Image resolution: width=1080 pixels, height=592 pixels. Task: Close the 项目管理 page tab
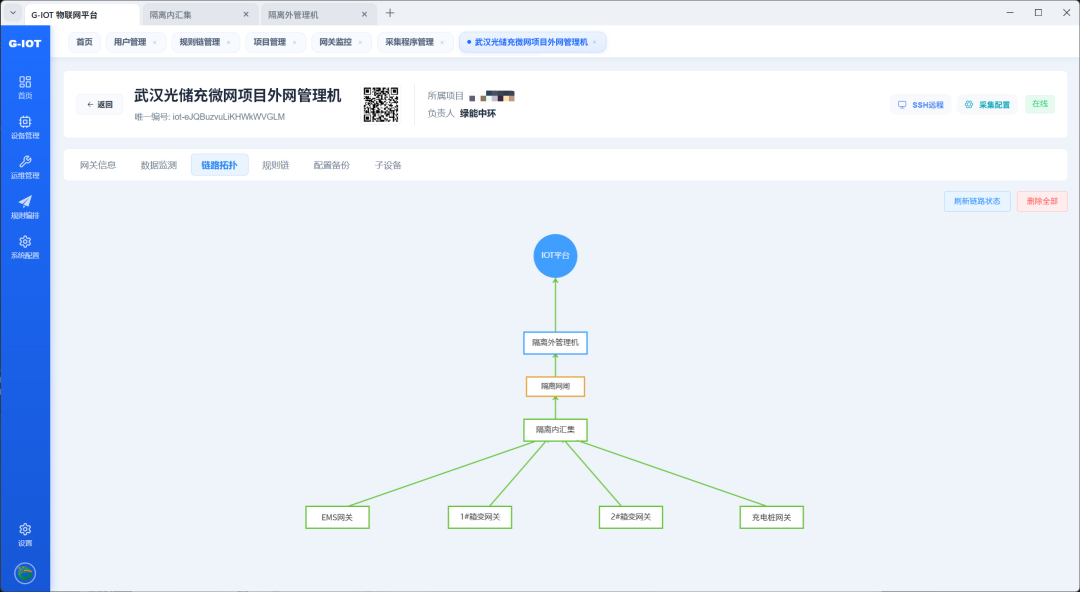294,43
